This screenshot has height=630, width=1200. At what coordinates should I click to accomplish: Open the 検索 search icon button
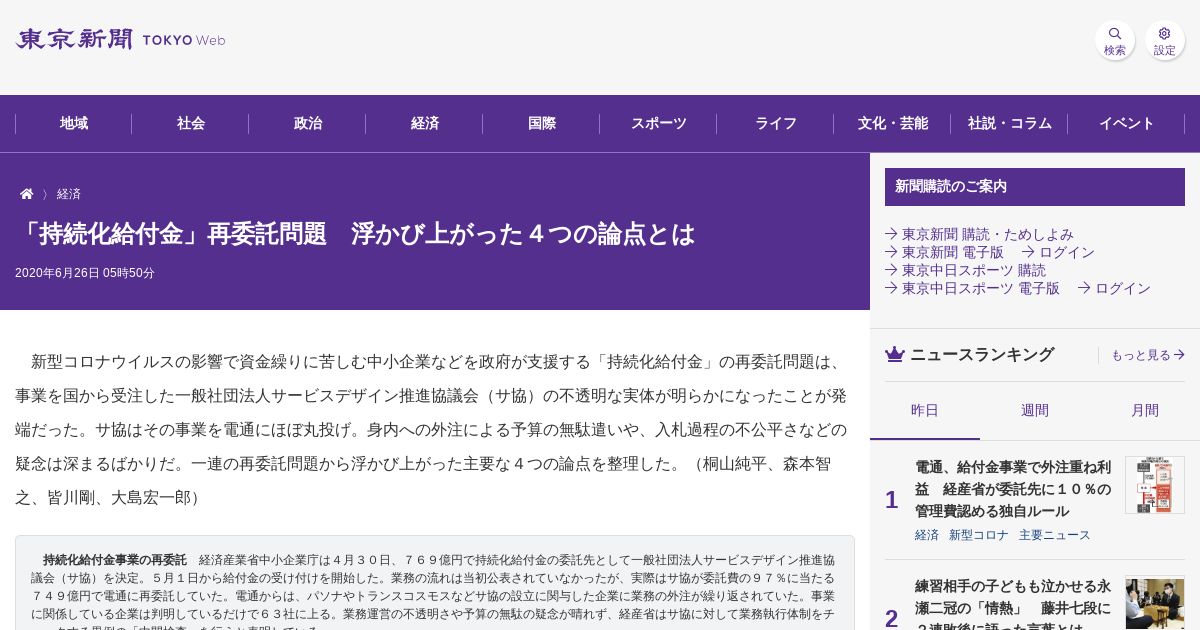[1115, 40]
